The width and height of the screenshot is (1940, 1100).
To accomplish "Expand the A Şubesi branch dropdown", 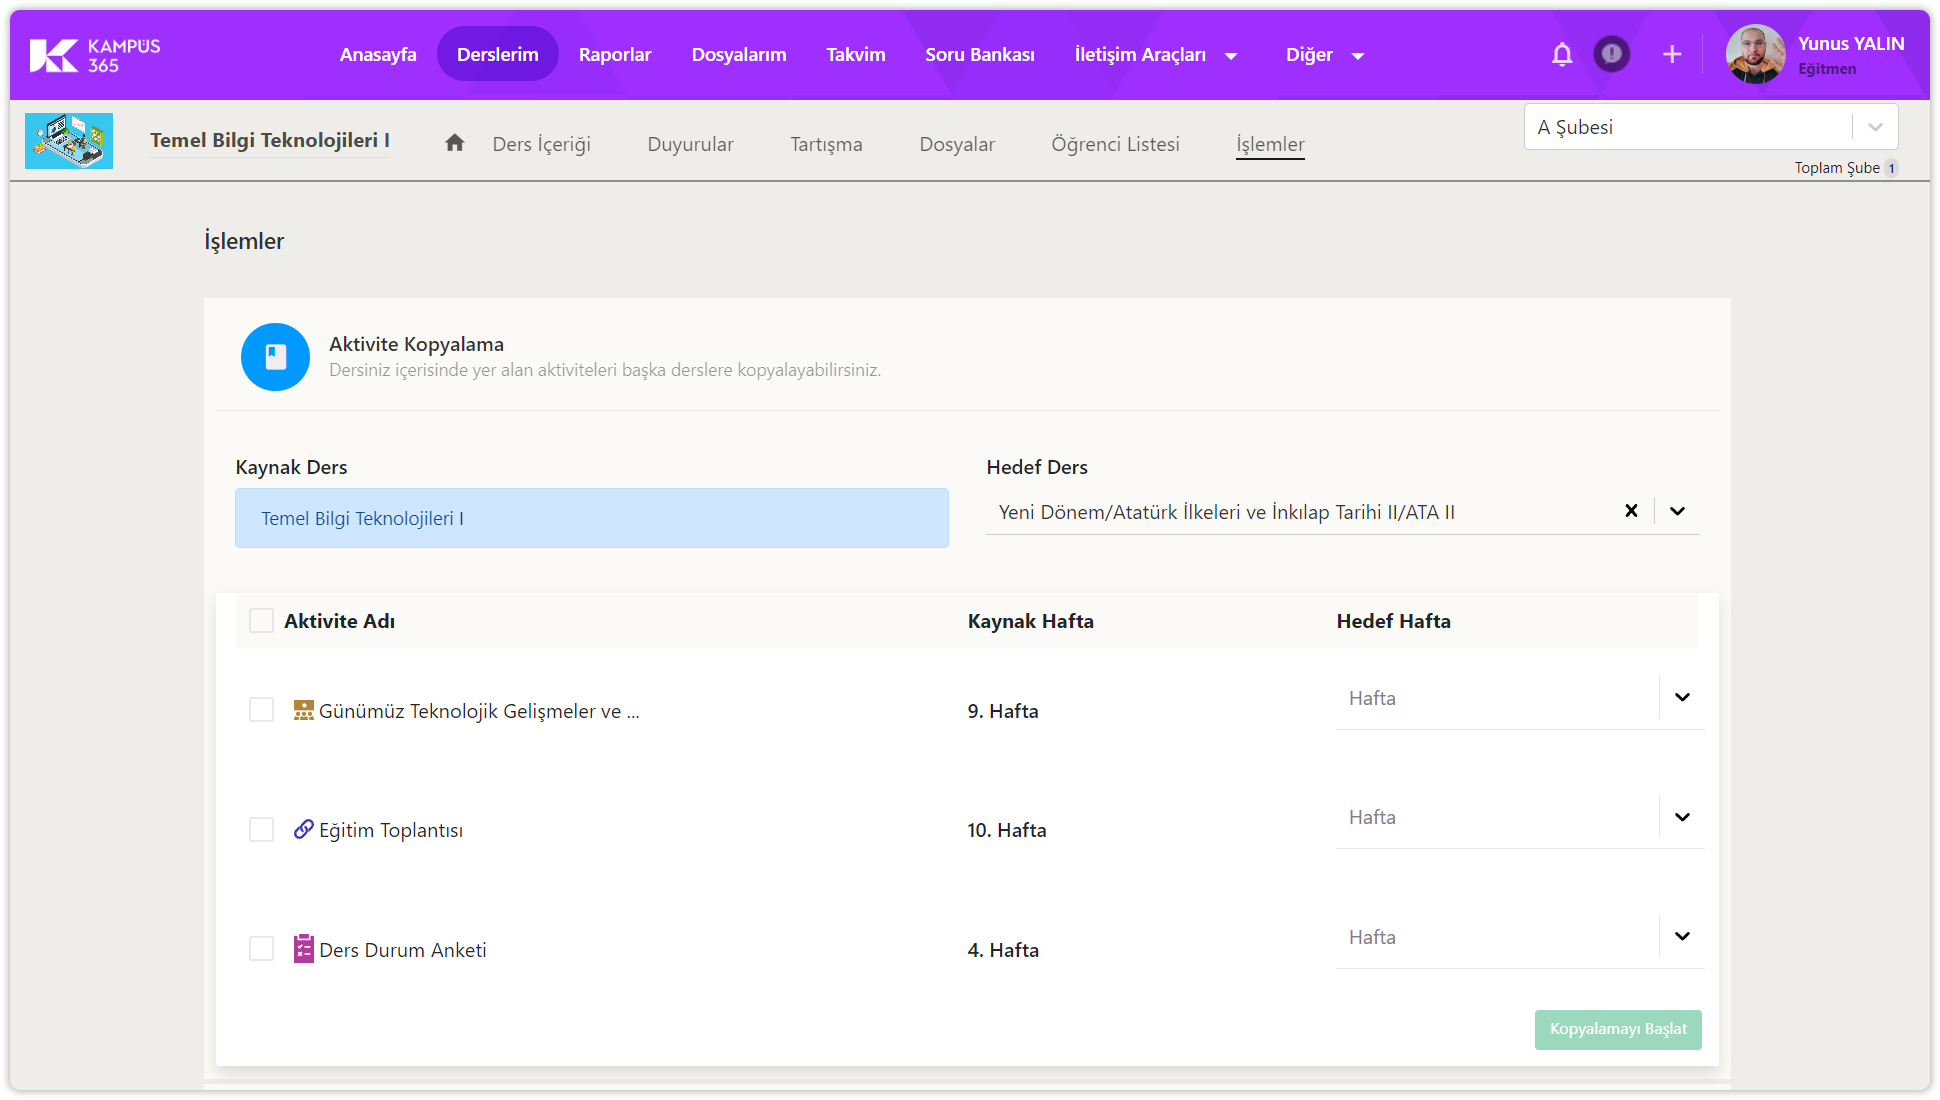I will click(1875, 127).
